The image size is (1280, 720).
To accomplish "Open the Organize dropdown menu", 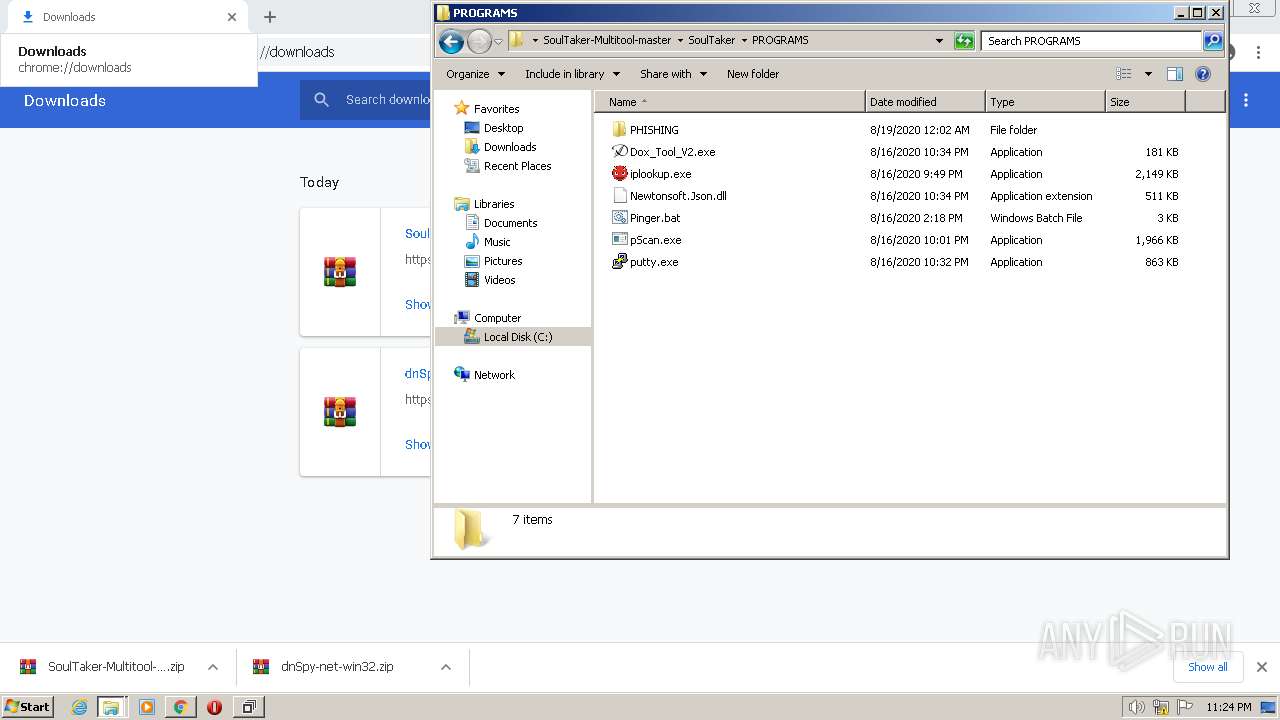I will click(475, 74).
